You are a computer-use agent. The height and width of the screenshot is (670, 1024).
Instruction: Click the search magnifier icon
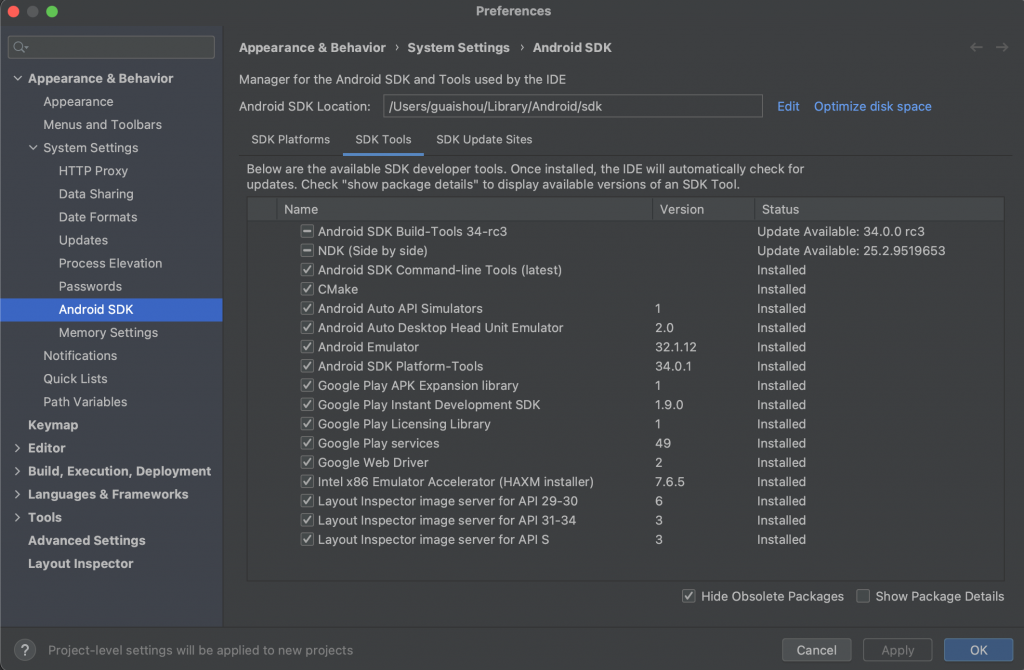[x=20, y=47]
